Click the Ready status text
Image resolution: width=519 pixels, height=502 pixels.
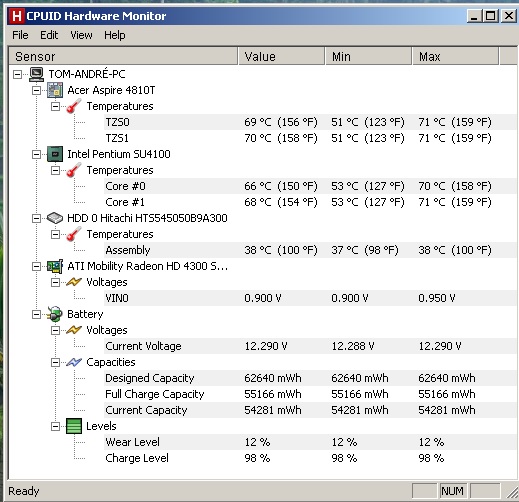[24, 491]
